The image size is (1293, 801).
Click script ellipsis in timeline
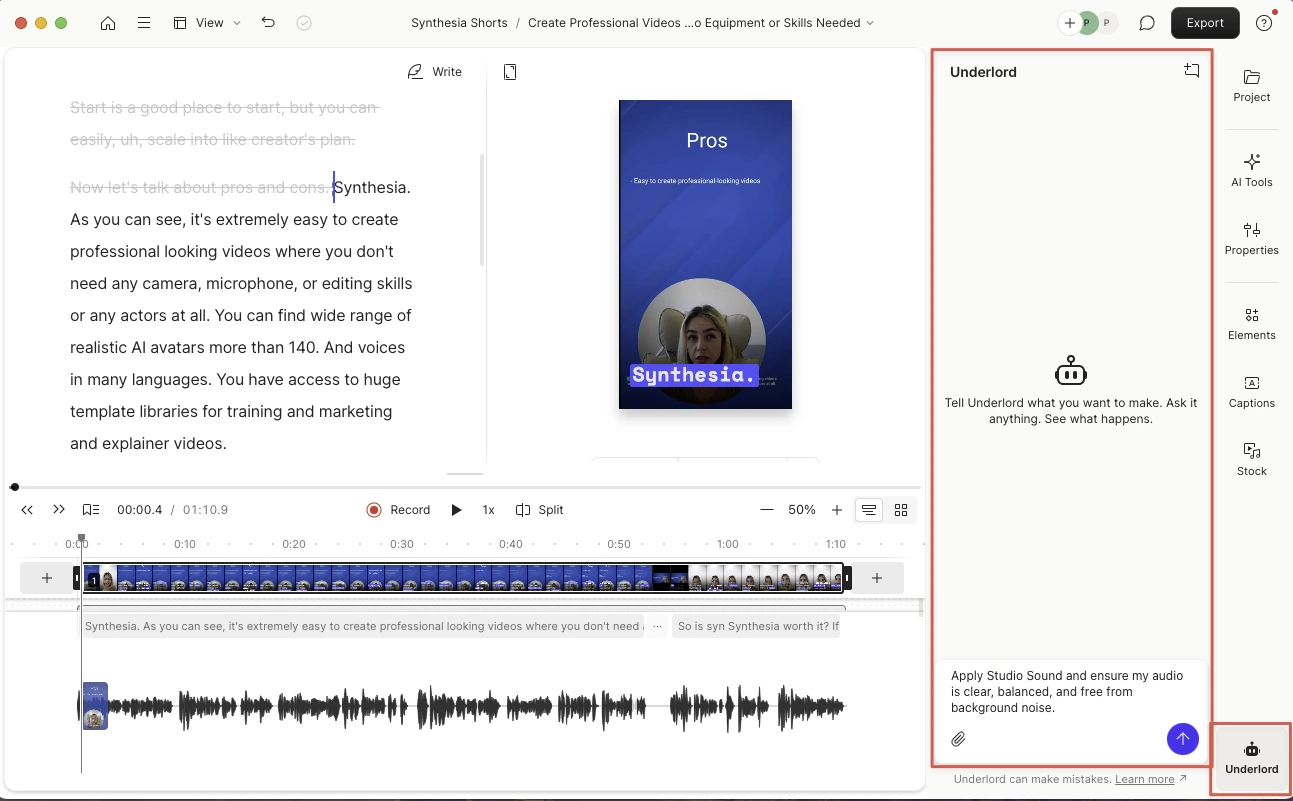[x=657, y=627]
